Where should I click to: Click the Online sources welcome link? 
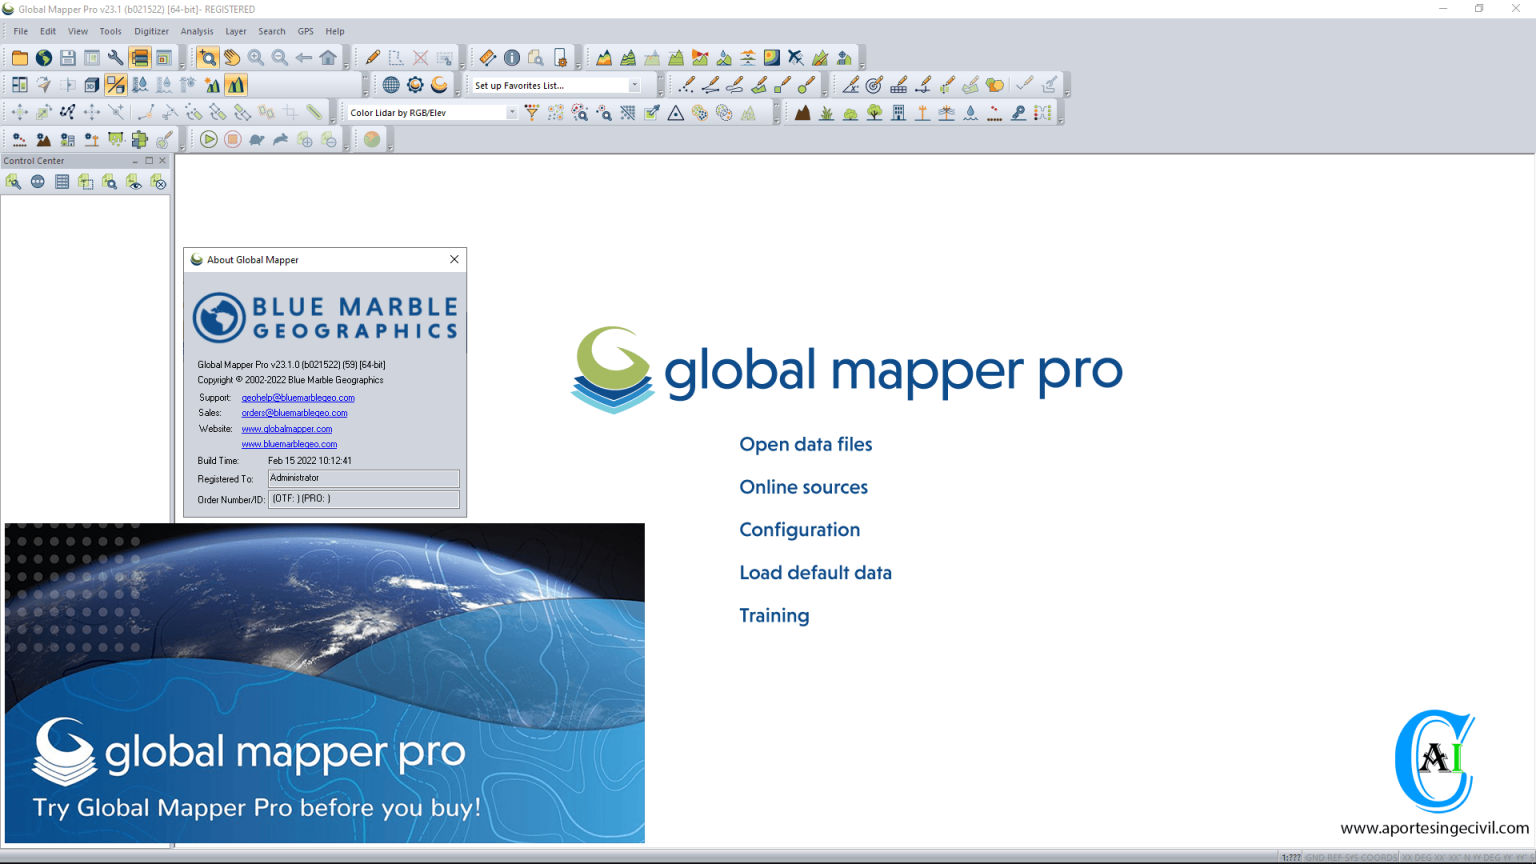tap(803, 487)
